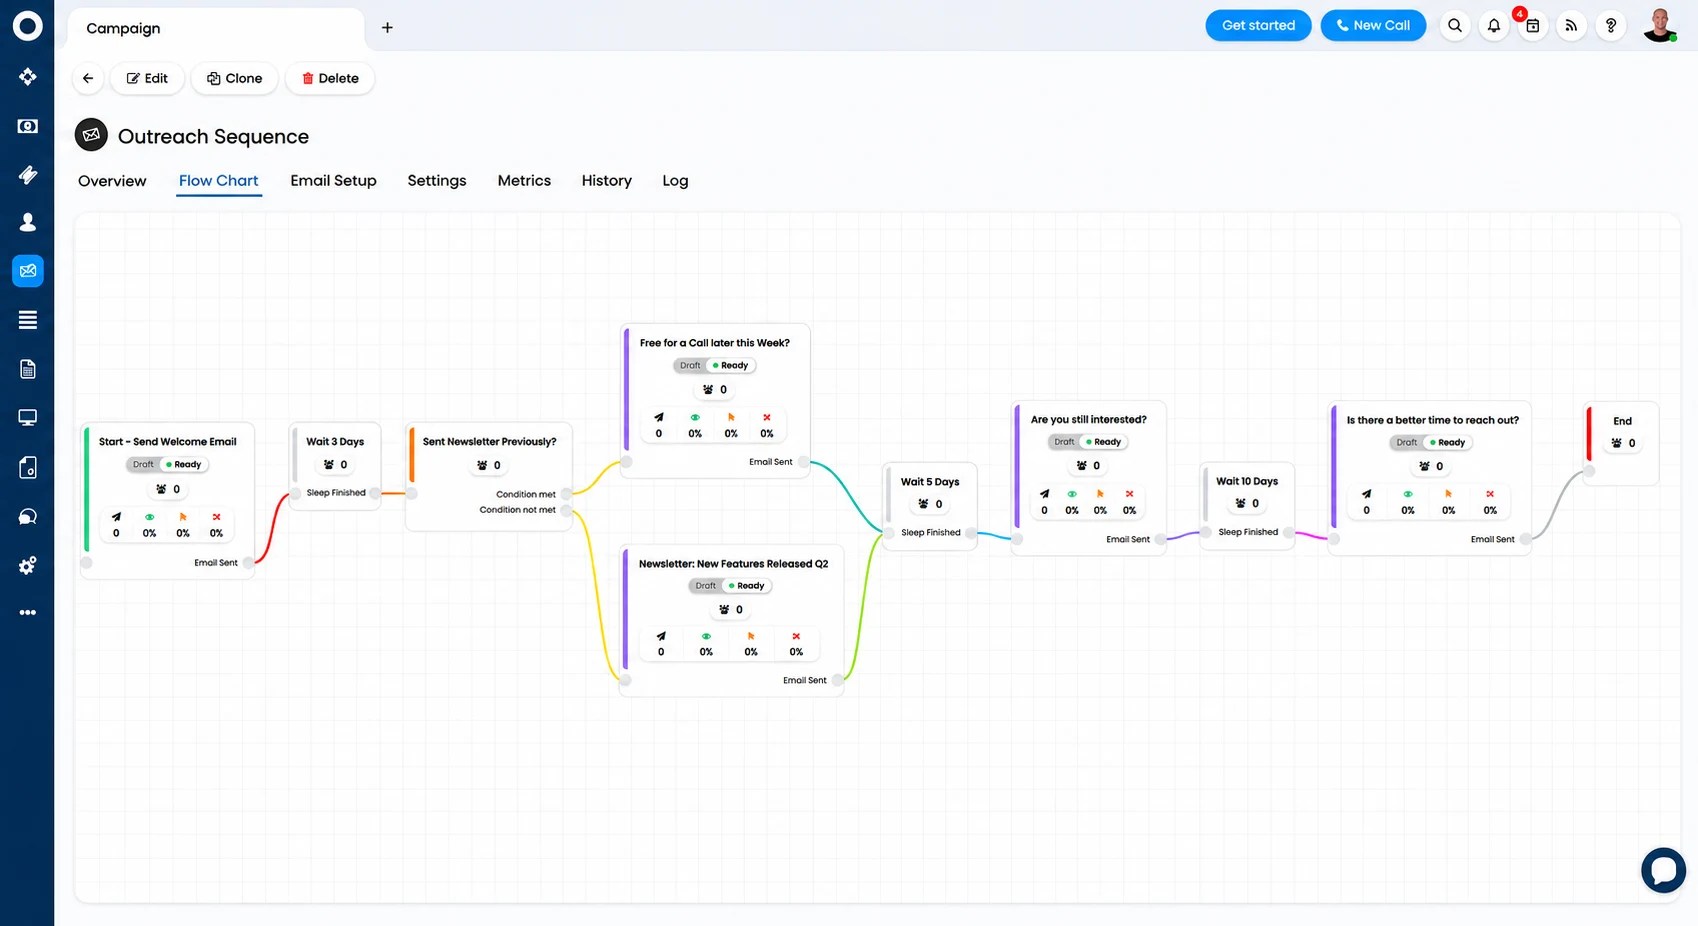1698x926 pixels.
Task: View the History tab
Action: (607, 181)
